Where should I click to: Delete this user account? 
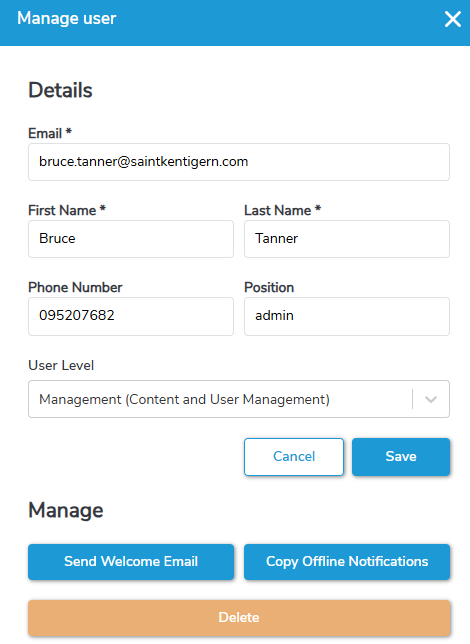coord(239,618)
